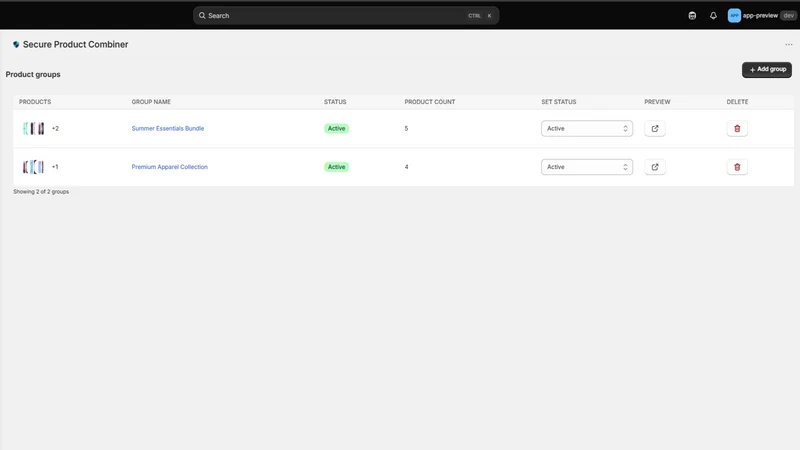800x450 pixels.
Task: Click the Add group button
Action: coord(767,69)
